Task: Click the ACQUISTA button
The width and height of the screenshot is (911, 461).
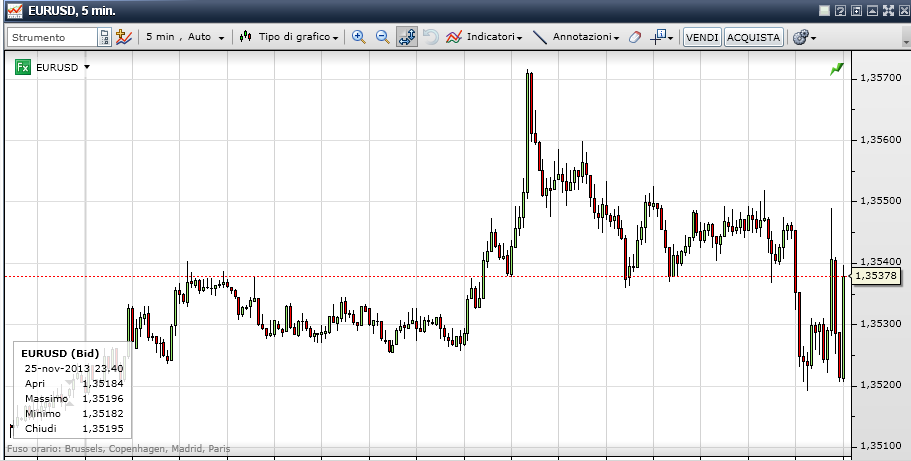Action: point(753,37)
